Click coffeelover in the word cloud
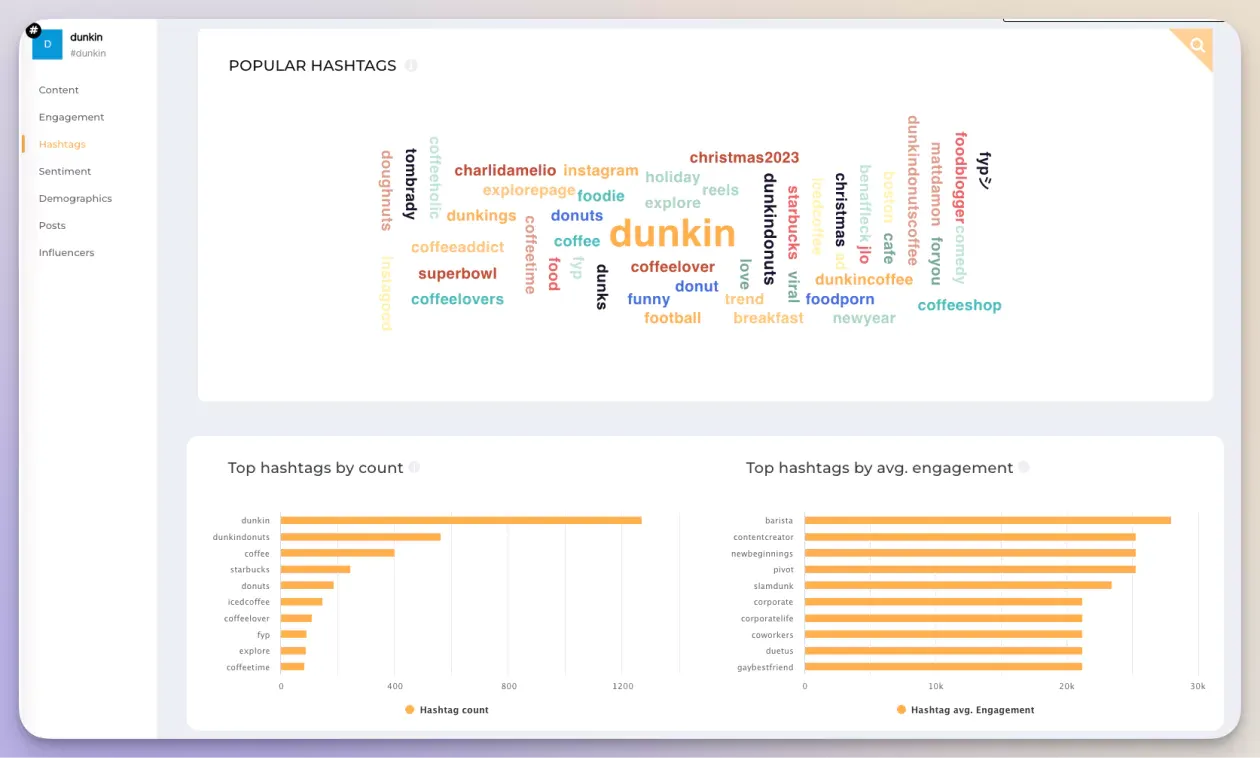 point(672,267)
